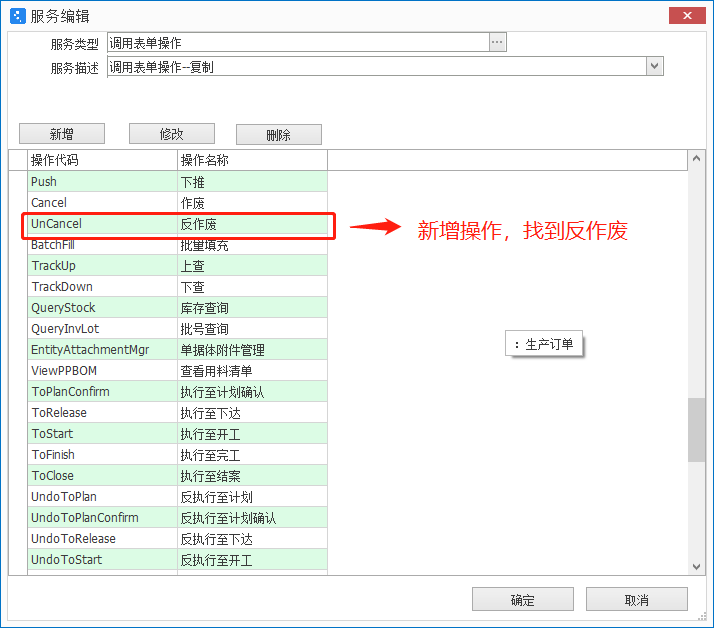Click the 新增 button

(62, 134)
